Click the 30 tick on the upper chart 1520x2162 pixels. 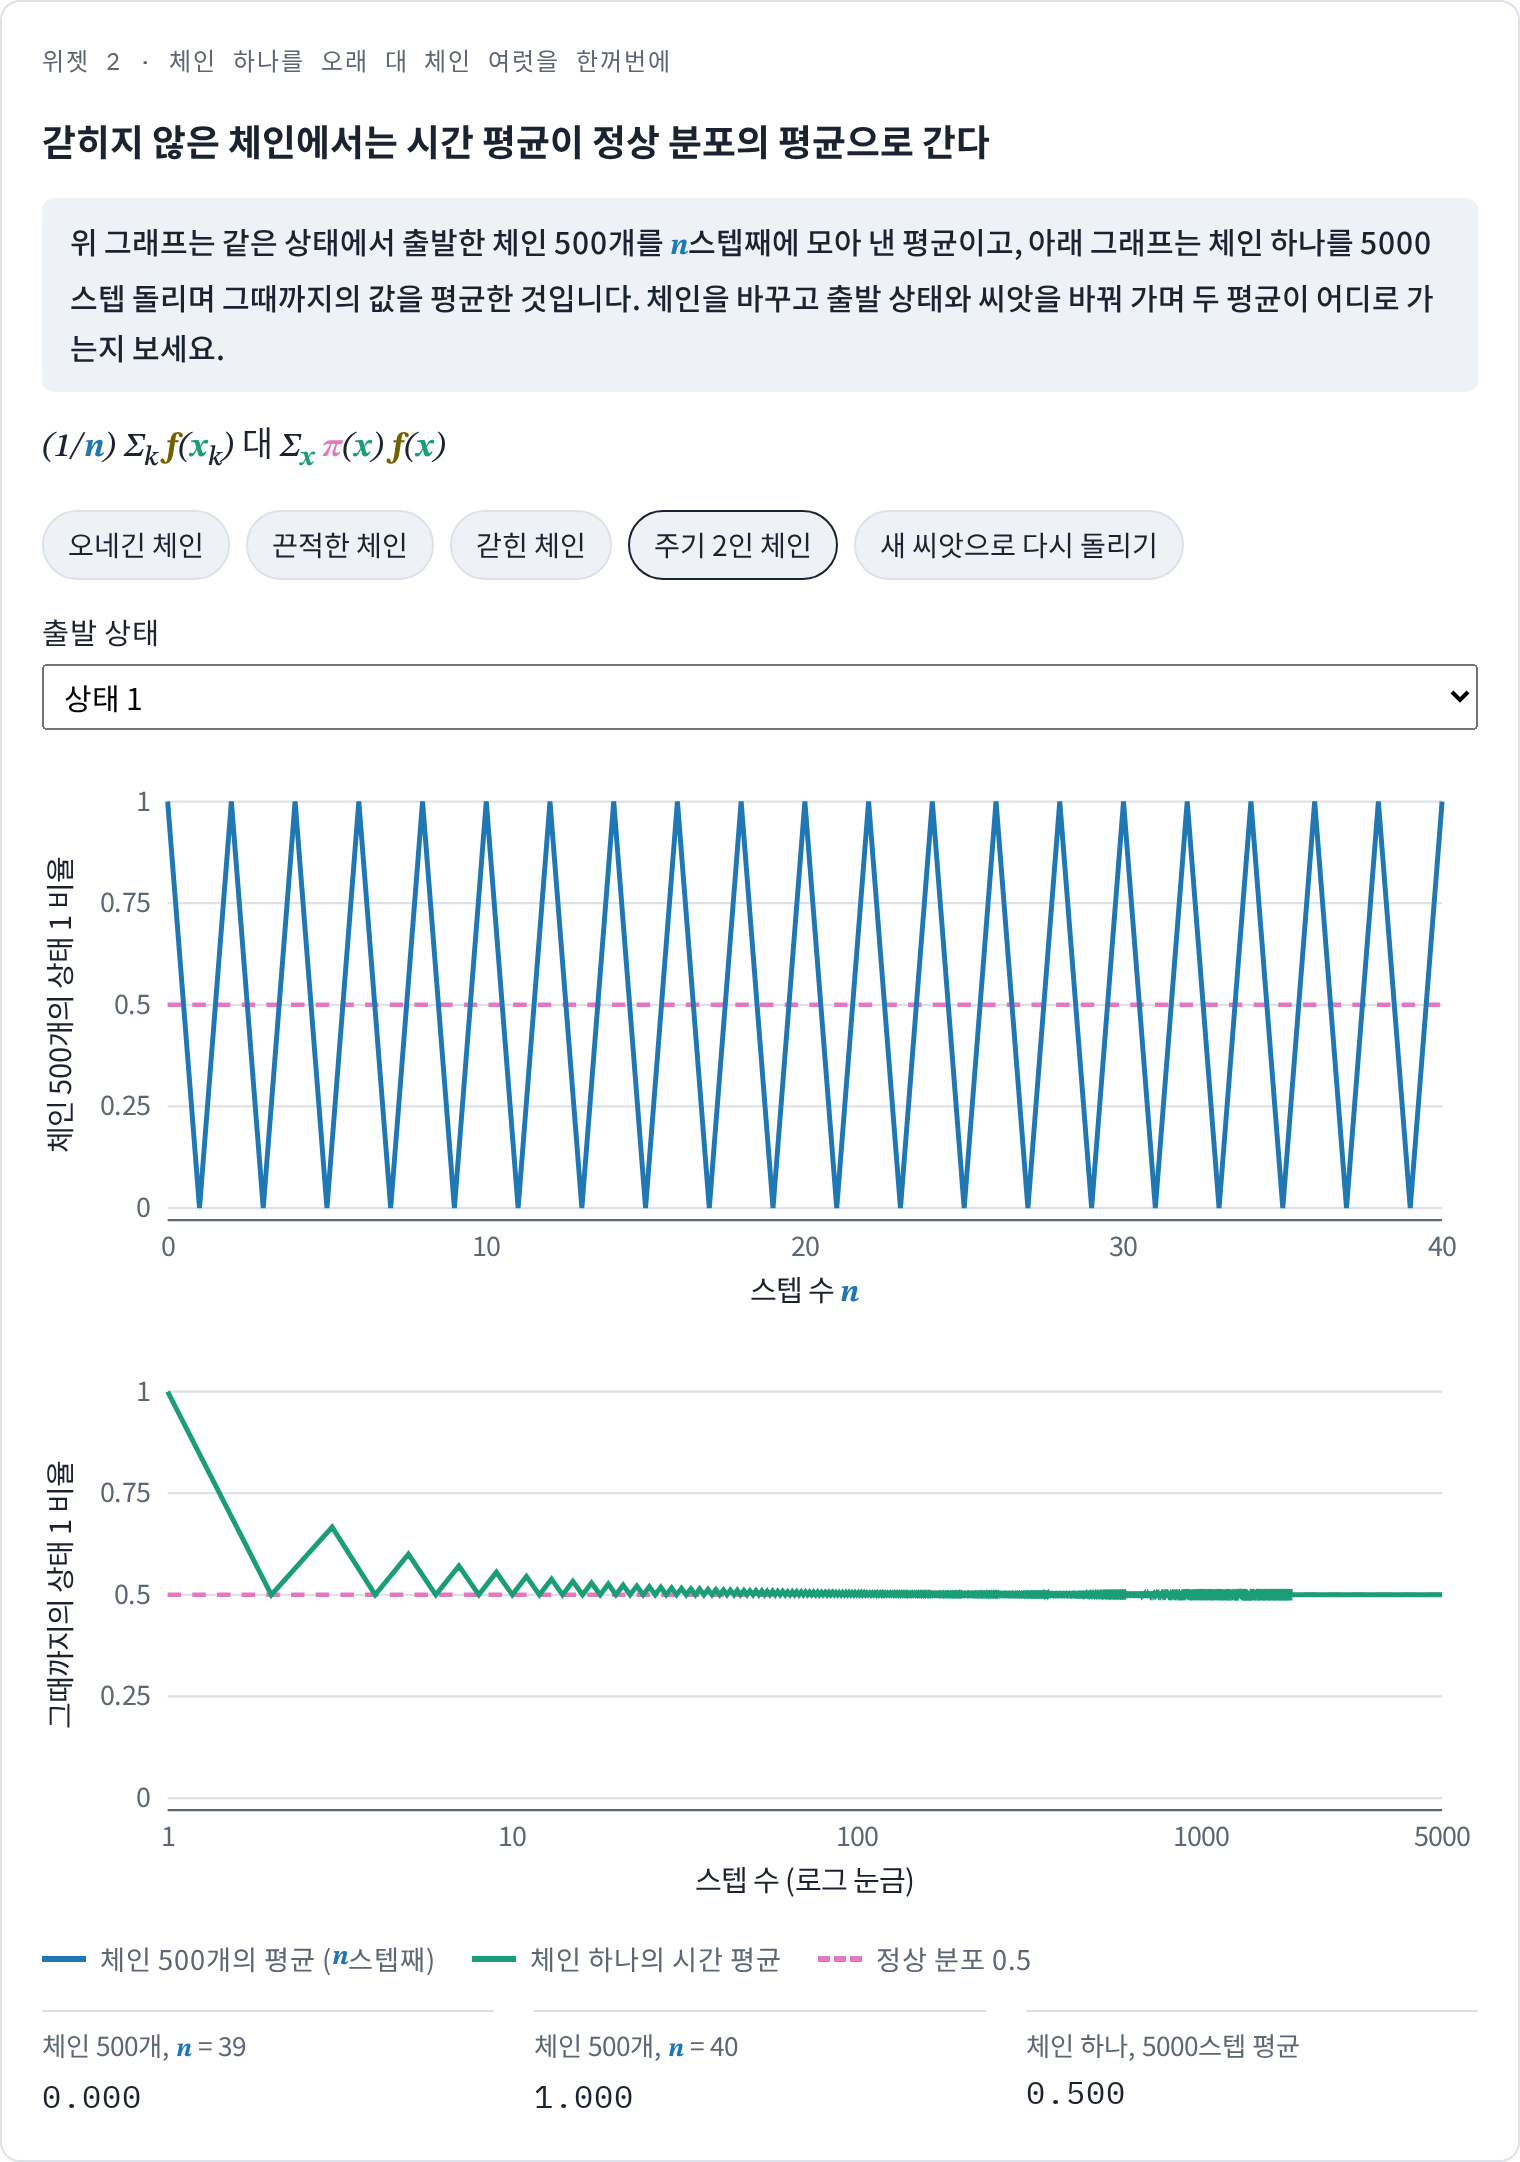pyautogui.click(x=1123, y=1247)
